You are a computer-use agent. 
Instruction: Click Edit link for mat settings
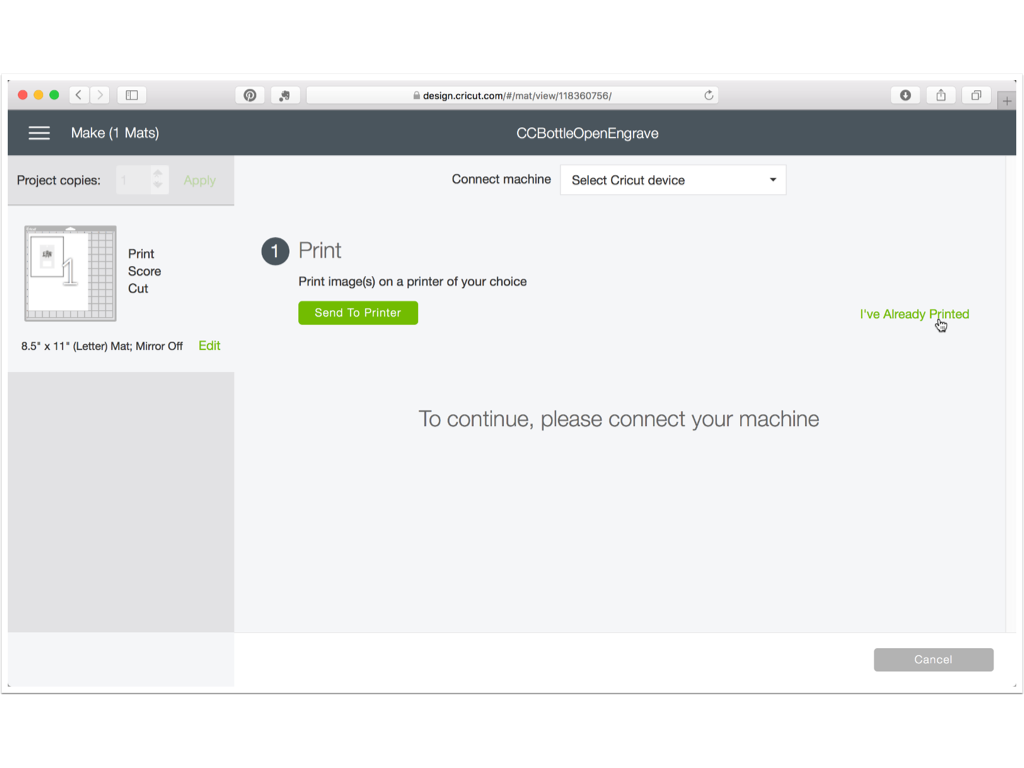[209, 345]
